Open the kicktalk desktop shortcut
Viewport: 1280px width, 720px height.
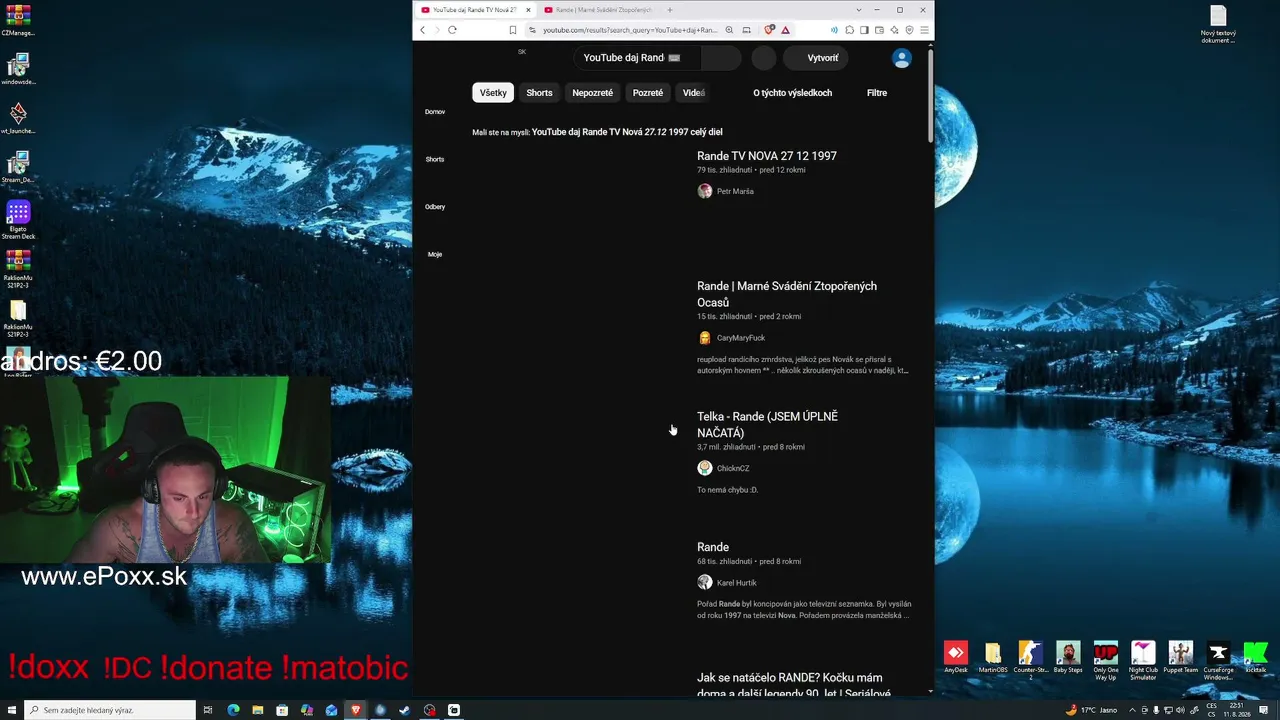coord(1255,657)
